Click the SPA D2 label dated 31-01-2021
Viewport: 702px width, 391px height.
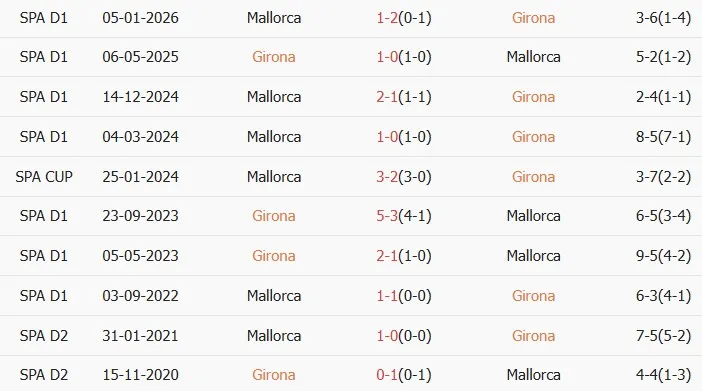click(44, 335)
